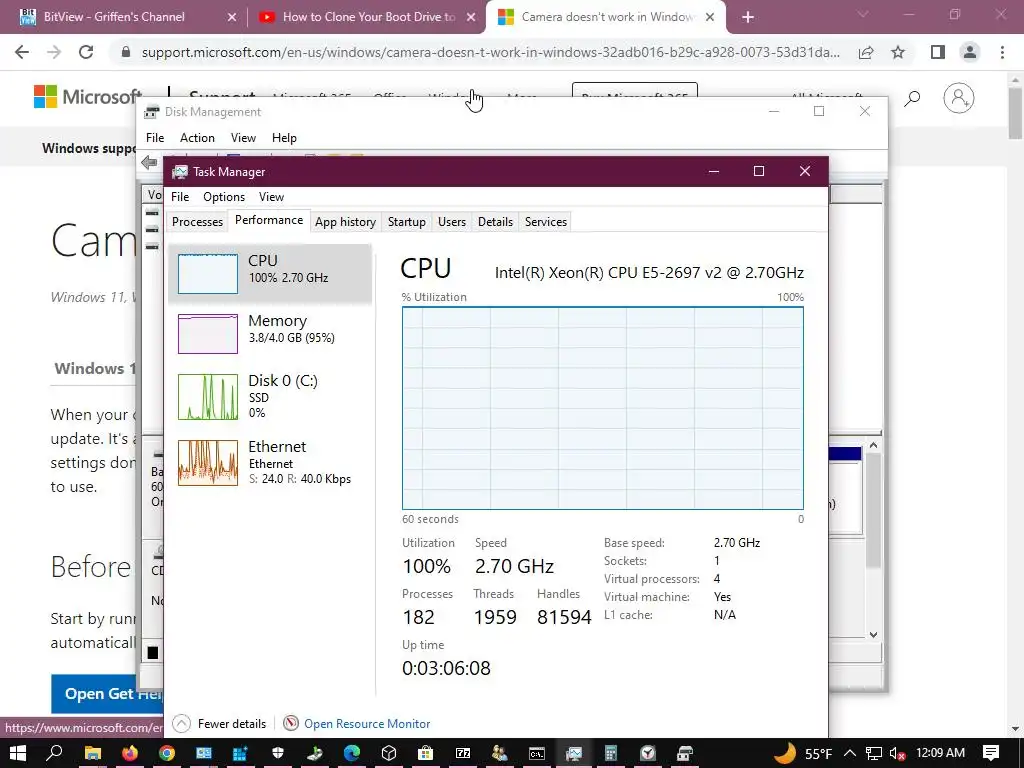Open Microsoft Store from taskbar

(x=426, y=753)
